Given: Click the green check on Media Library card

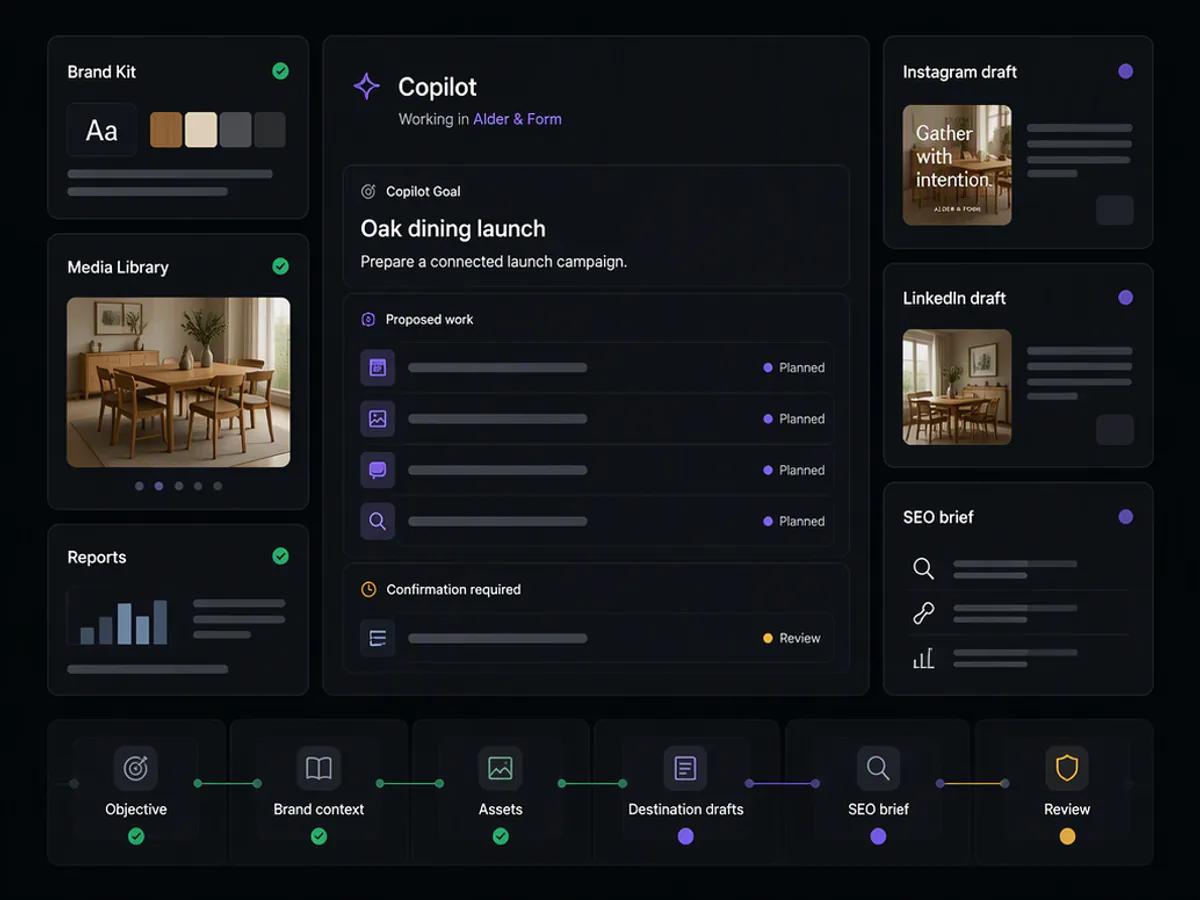Looking at the screenshot, I should (x=281, y=266).
